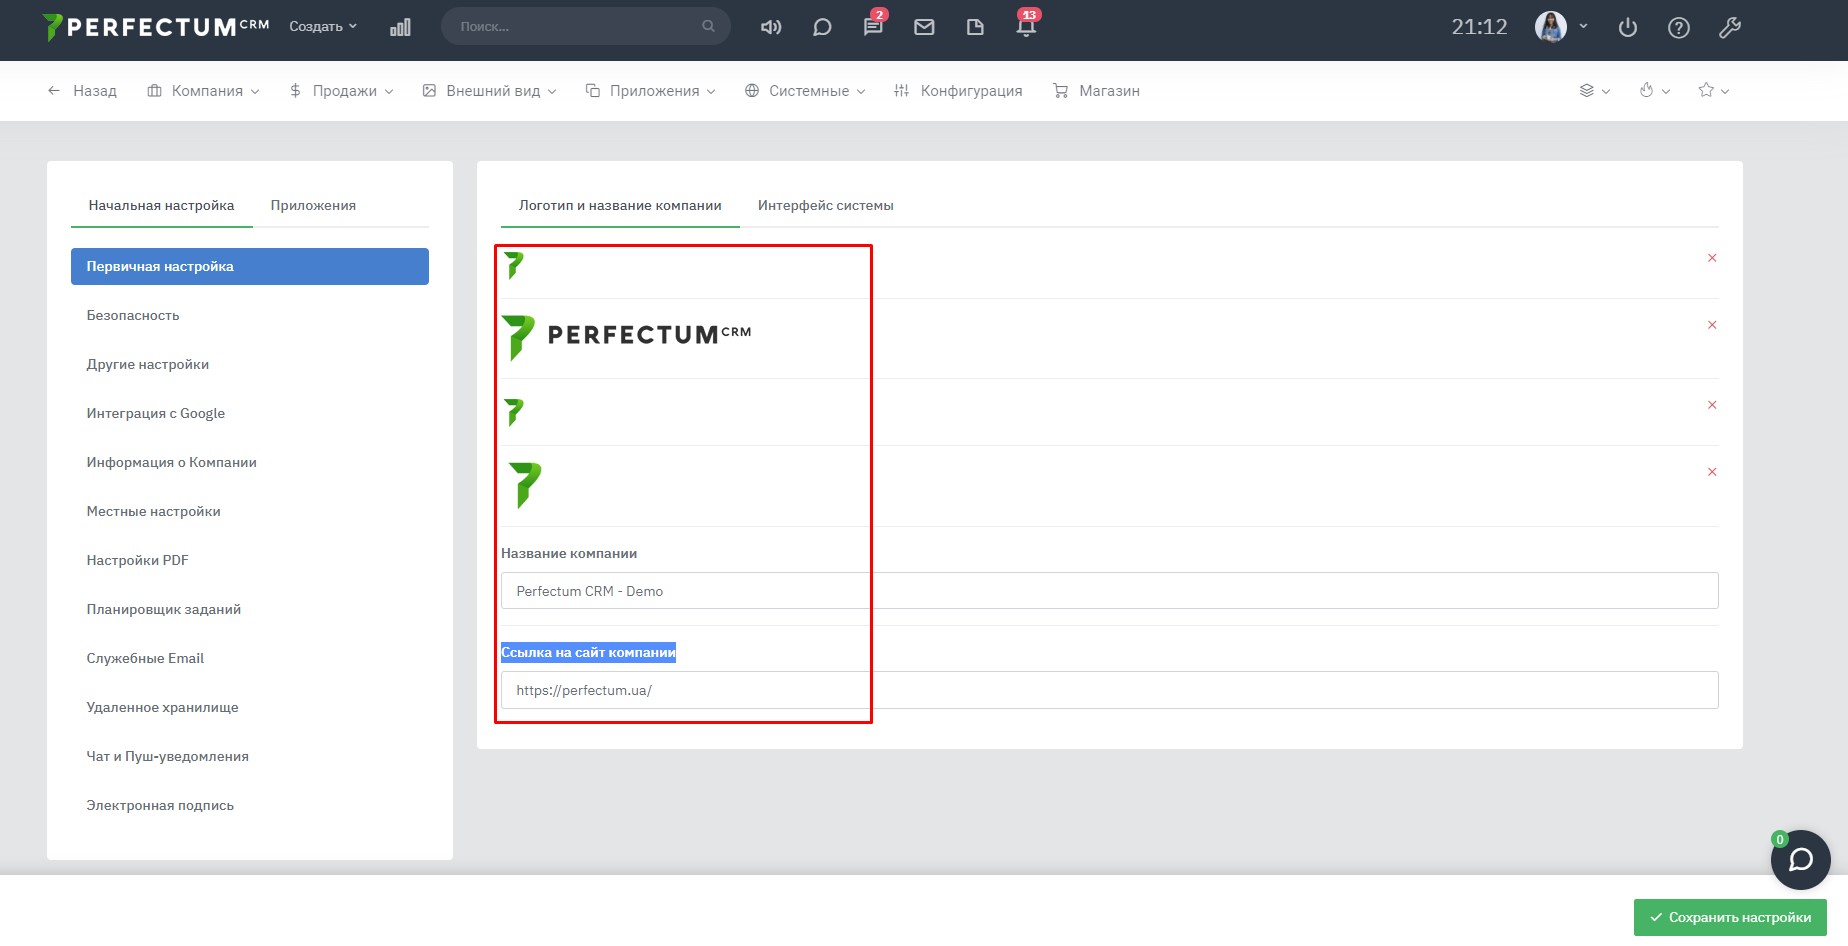
Task: Click the Название компании input field
Action: tap(1109, 591)
